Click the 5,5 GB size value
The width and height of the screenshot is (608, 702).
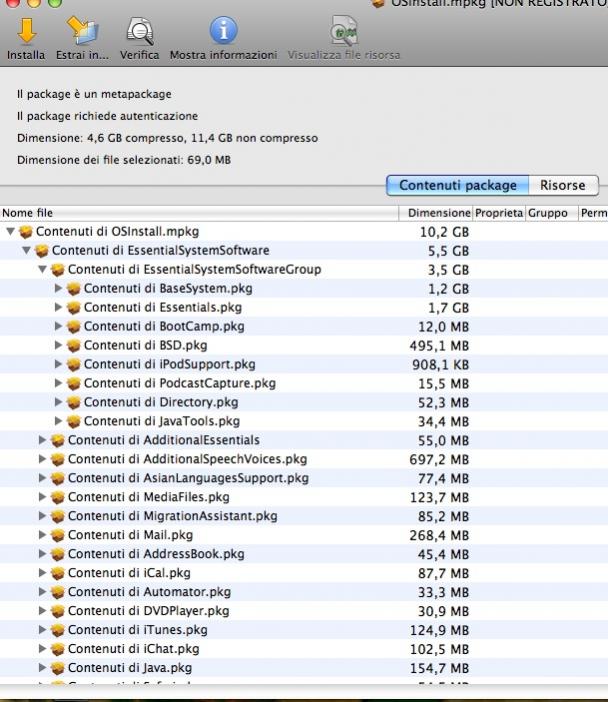[x=449, y=251]
